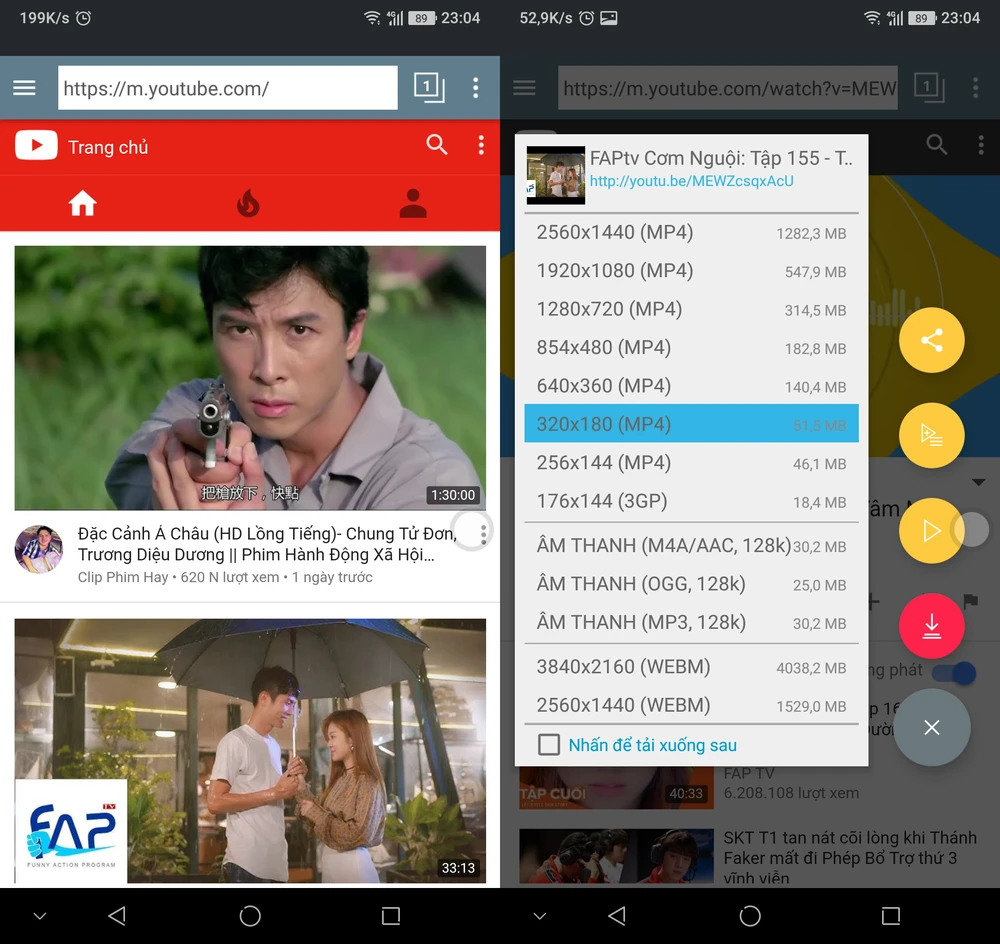Screen dimensions: 1000x944
Task: Open options menu for Đặc Cảnh Á Châu video
Action: click(x=483, y=534)
